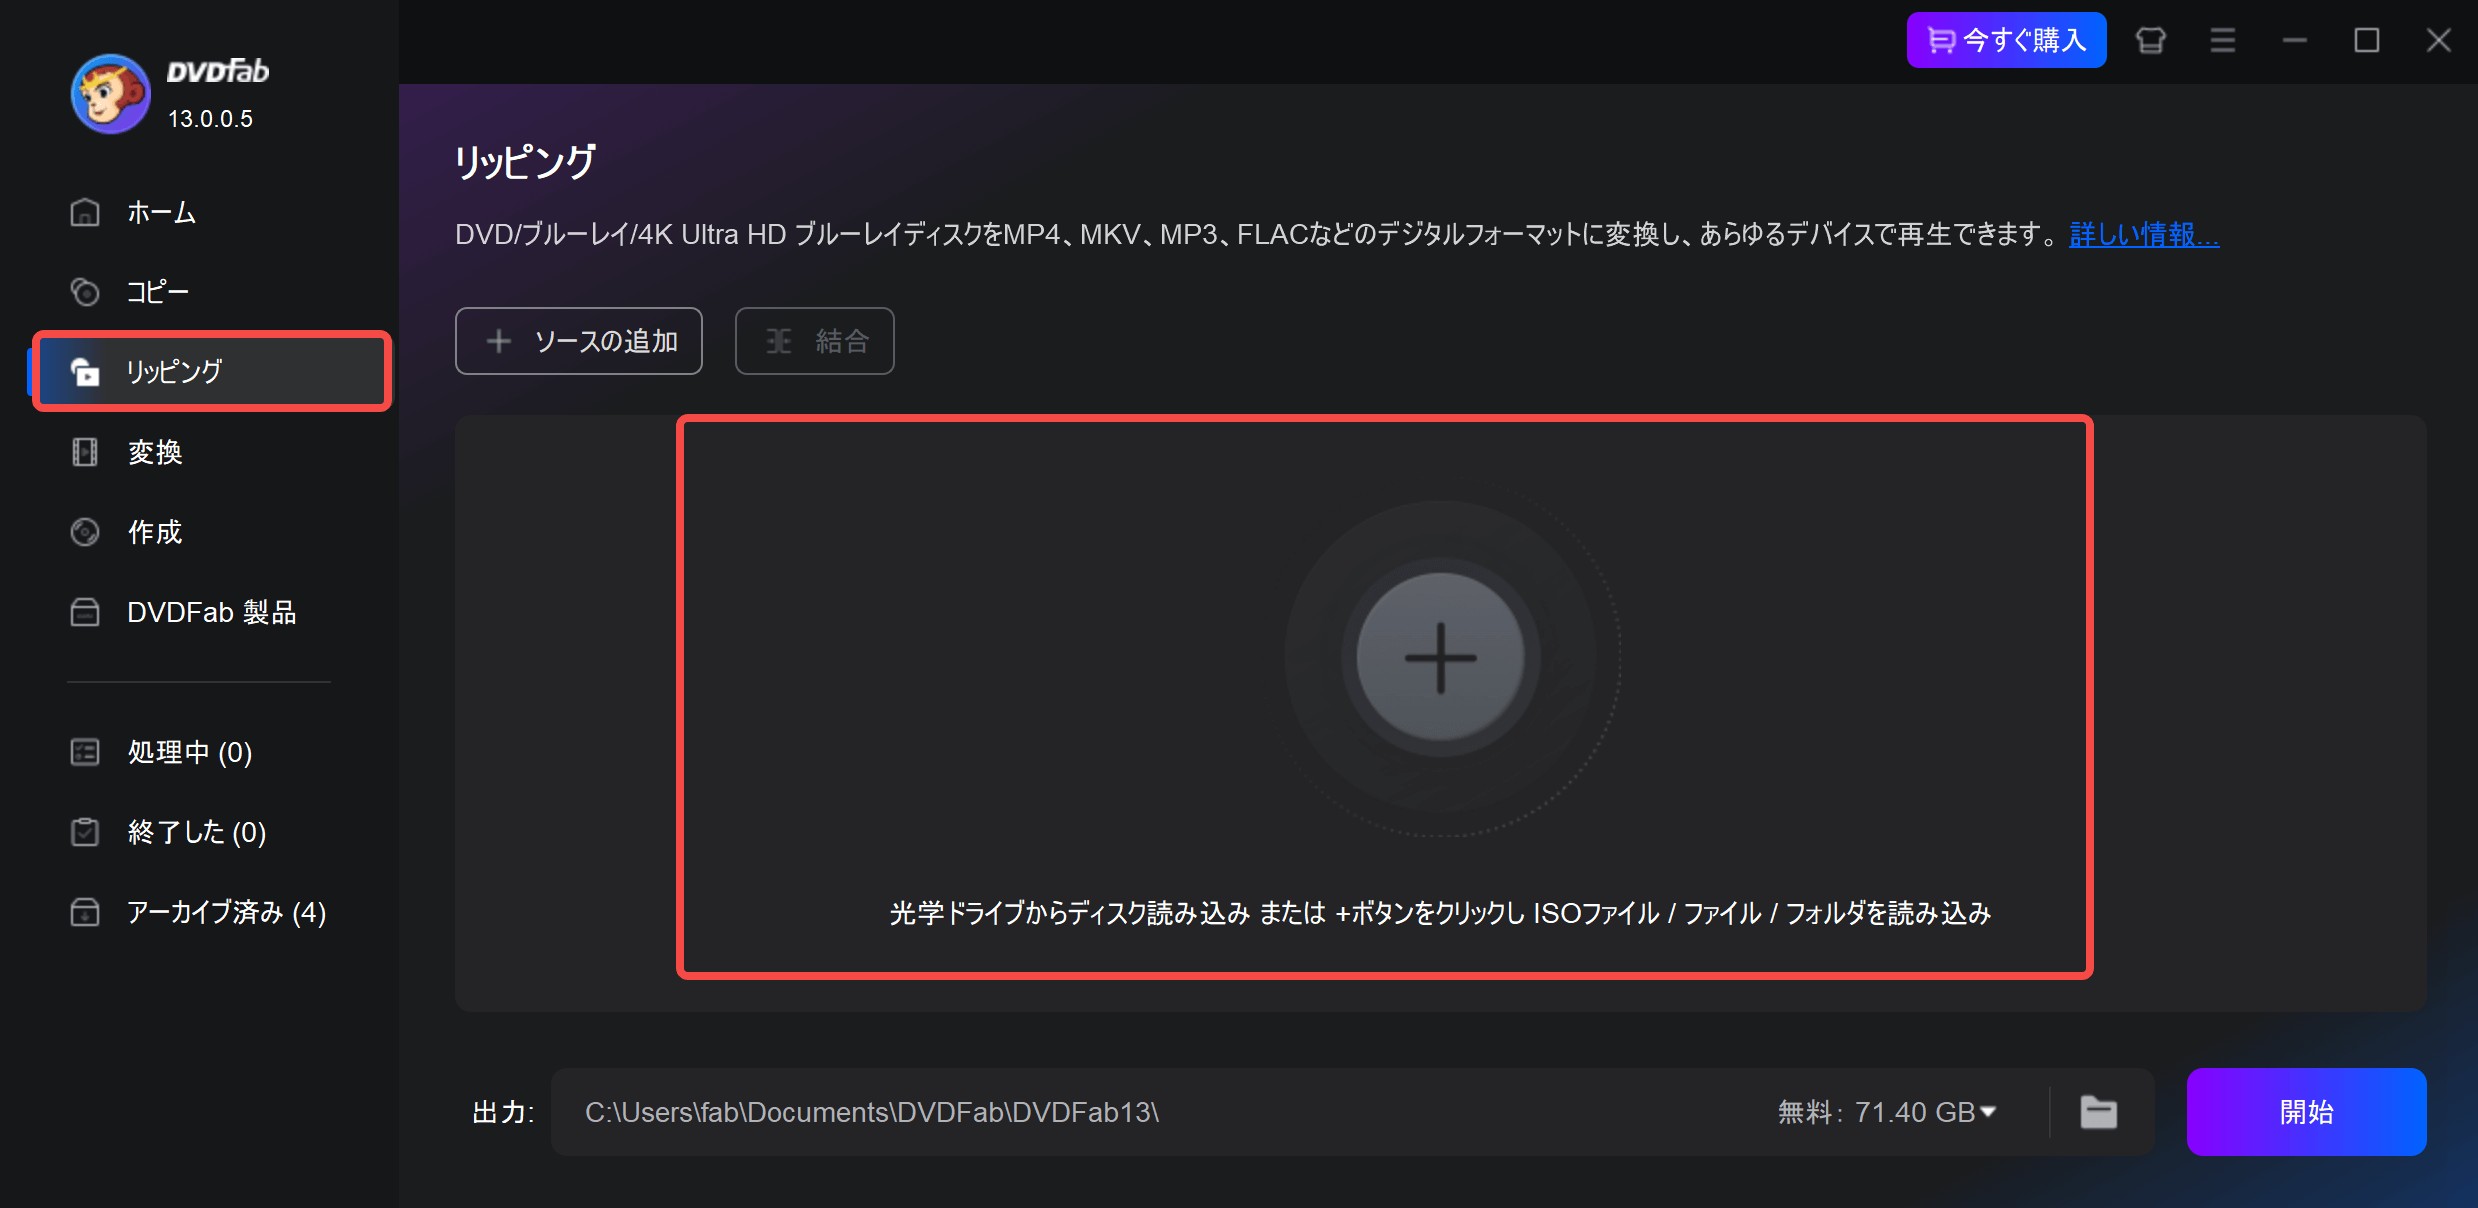This screenshot has height=1208, width=2478.
Task: Click the ソースの追加 button
Action: click(x=579, y=341)
